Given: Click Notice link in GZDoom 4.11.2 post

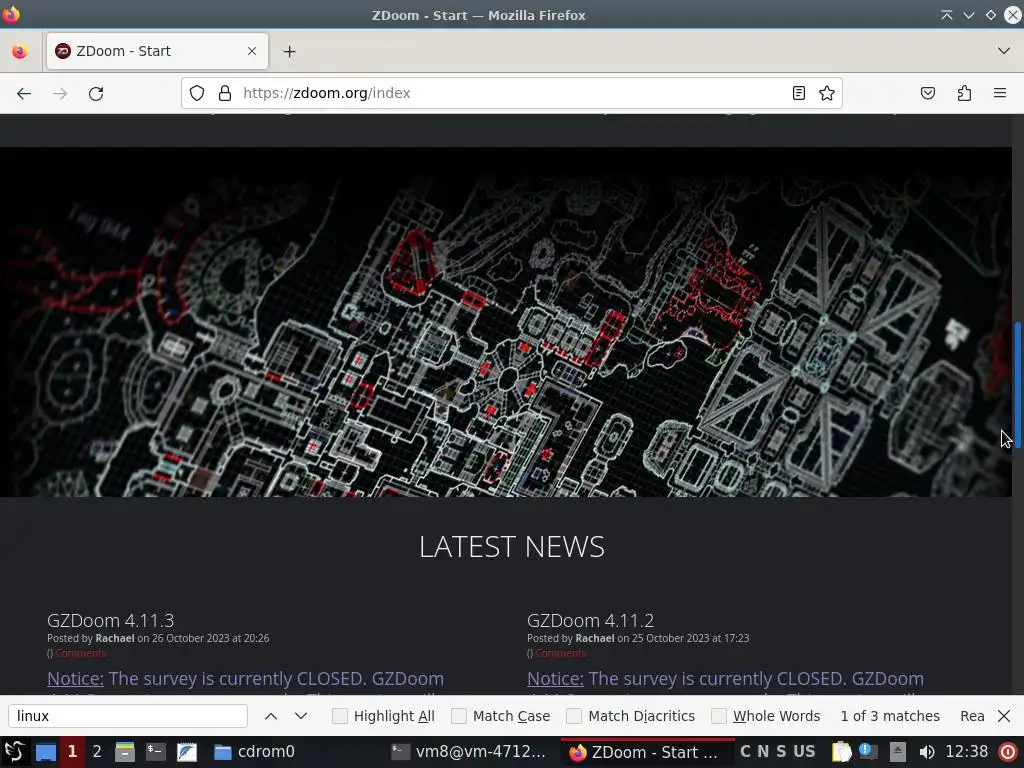Looking at the screenshot, I should [x=555, y=679].
